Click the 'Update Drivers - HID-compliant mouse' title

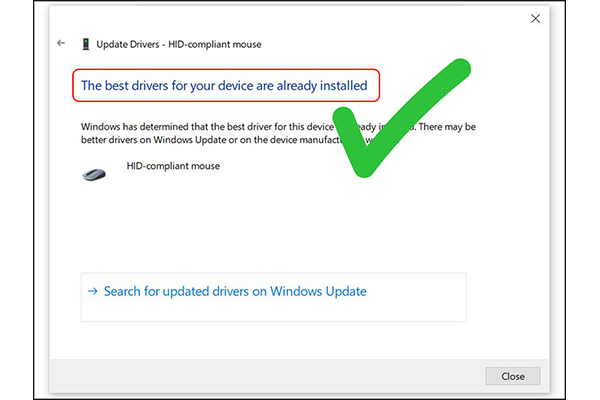[x=179, y=44]
